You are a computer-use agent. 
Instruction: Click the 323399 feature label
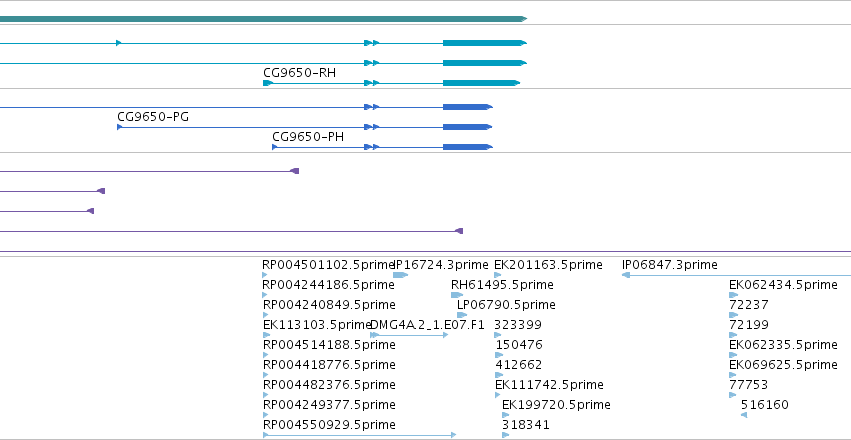click(518, 324)
